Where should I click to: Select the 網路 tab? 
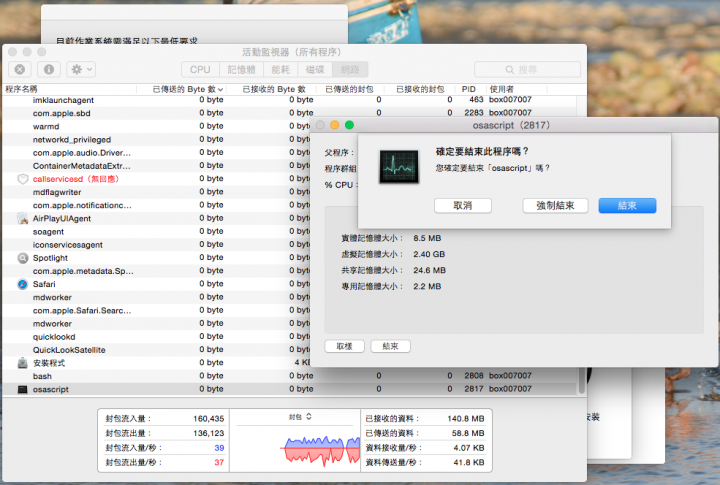tap(350, 69)
